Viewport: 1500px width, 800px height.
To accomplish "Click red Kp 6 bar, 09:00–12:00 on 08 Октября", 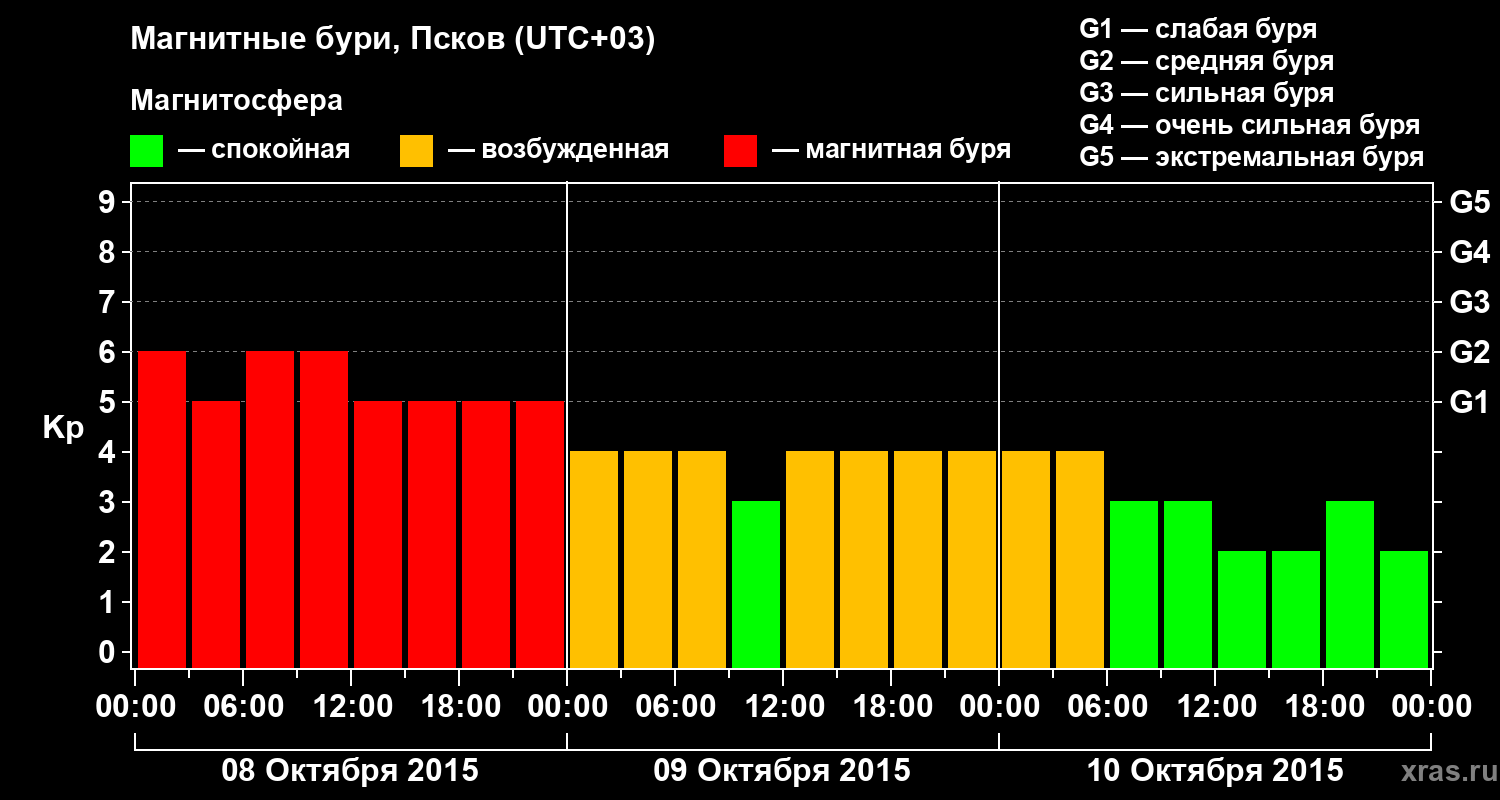I will 324,510.
